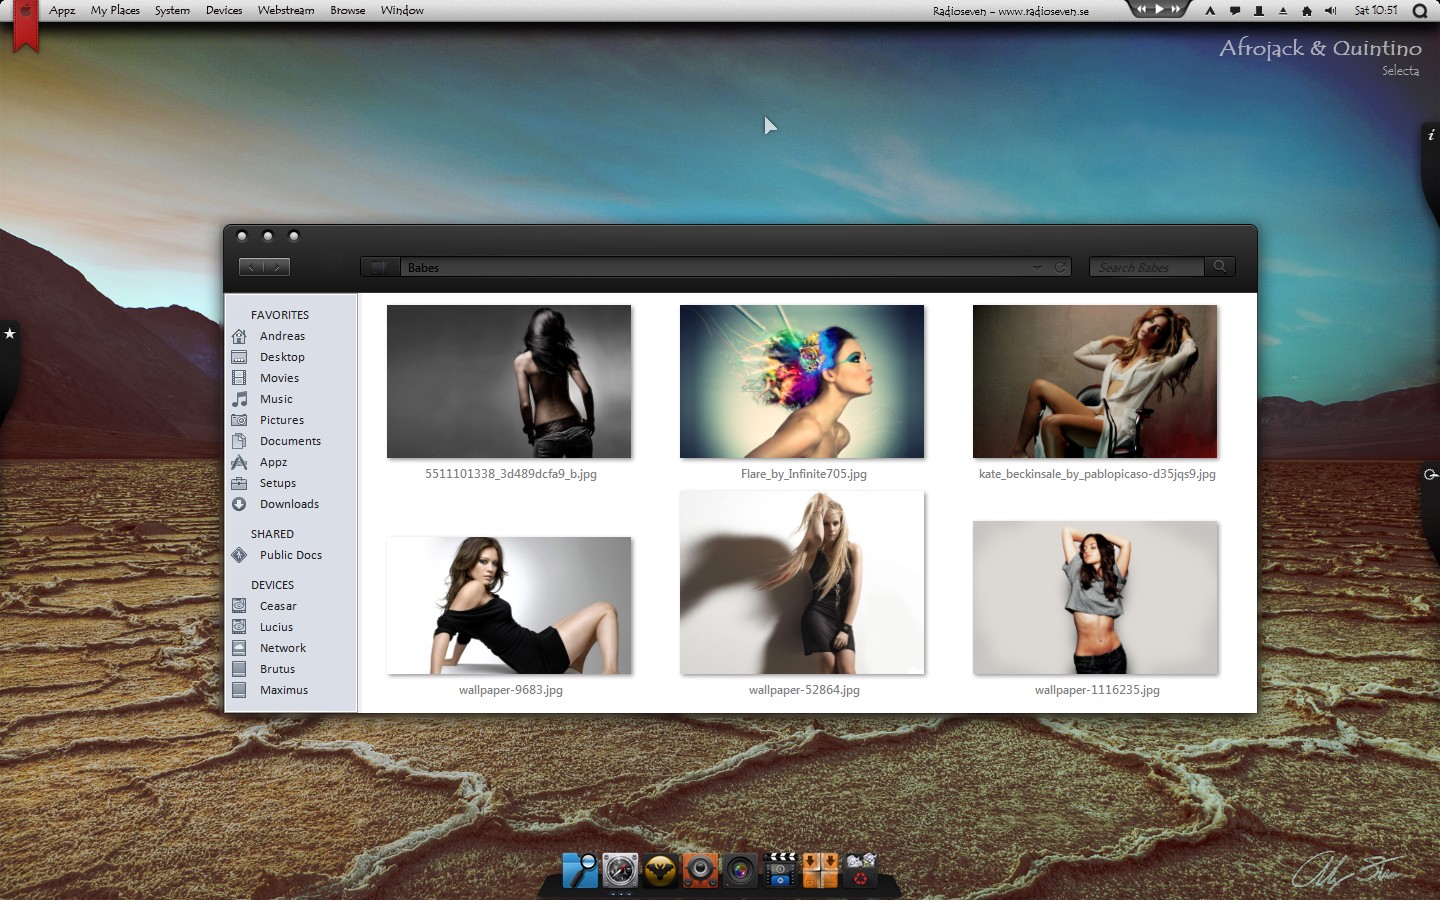The width and height of the screenshot is (1440, 900).
Task: Open the chat bubble tray icon
Action: click(x=1235, y=11)
